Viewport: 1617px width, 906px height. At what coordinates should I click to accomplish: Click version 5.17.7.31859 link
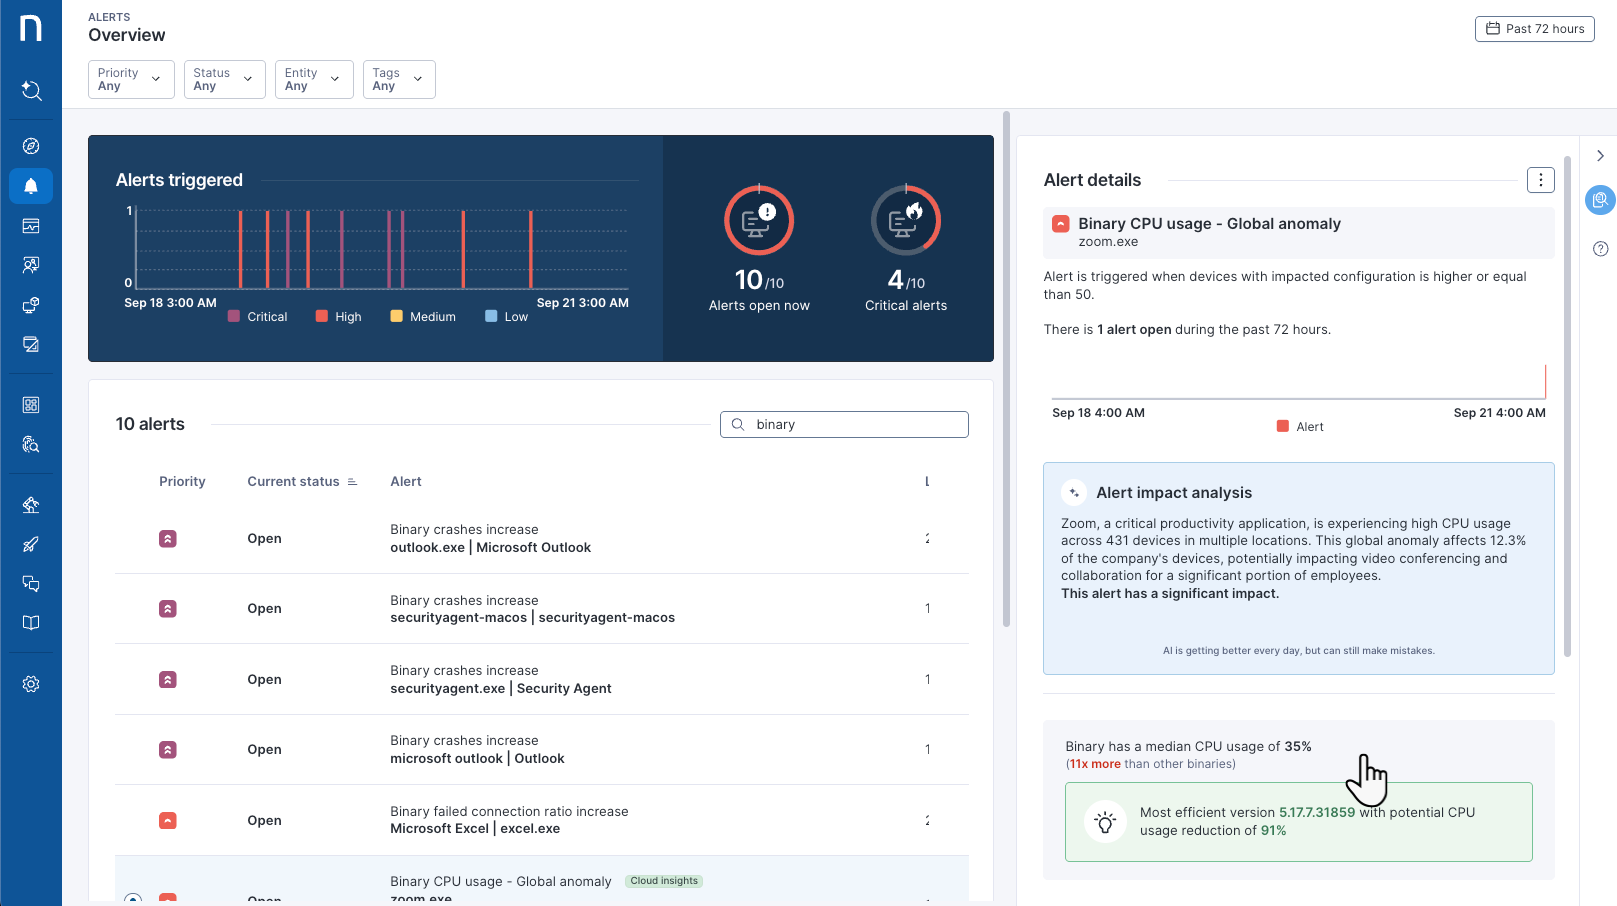pyautogui.click(x=1316, y=813)
